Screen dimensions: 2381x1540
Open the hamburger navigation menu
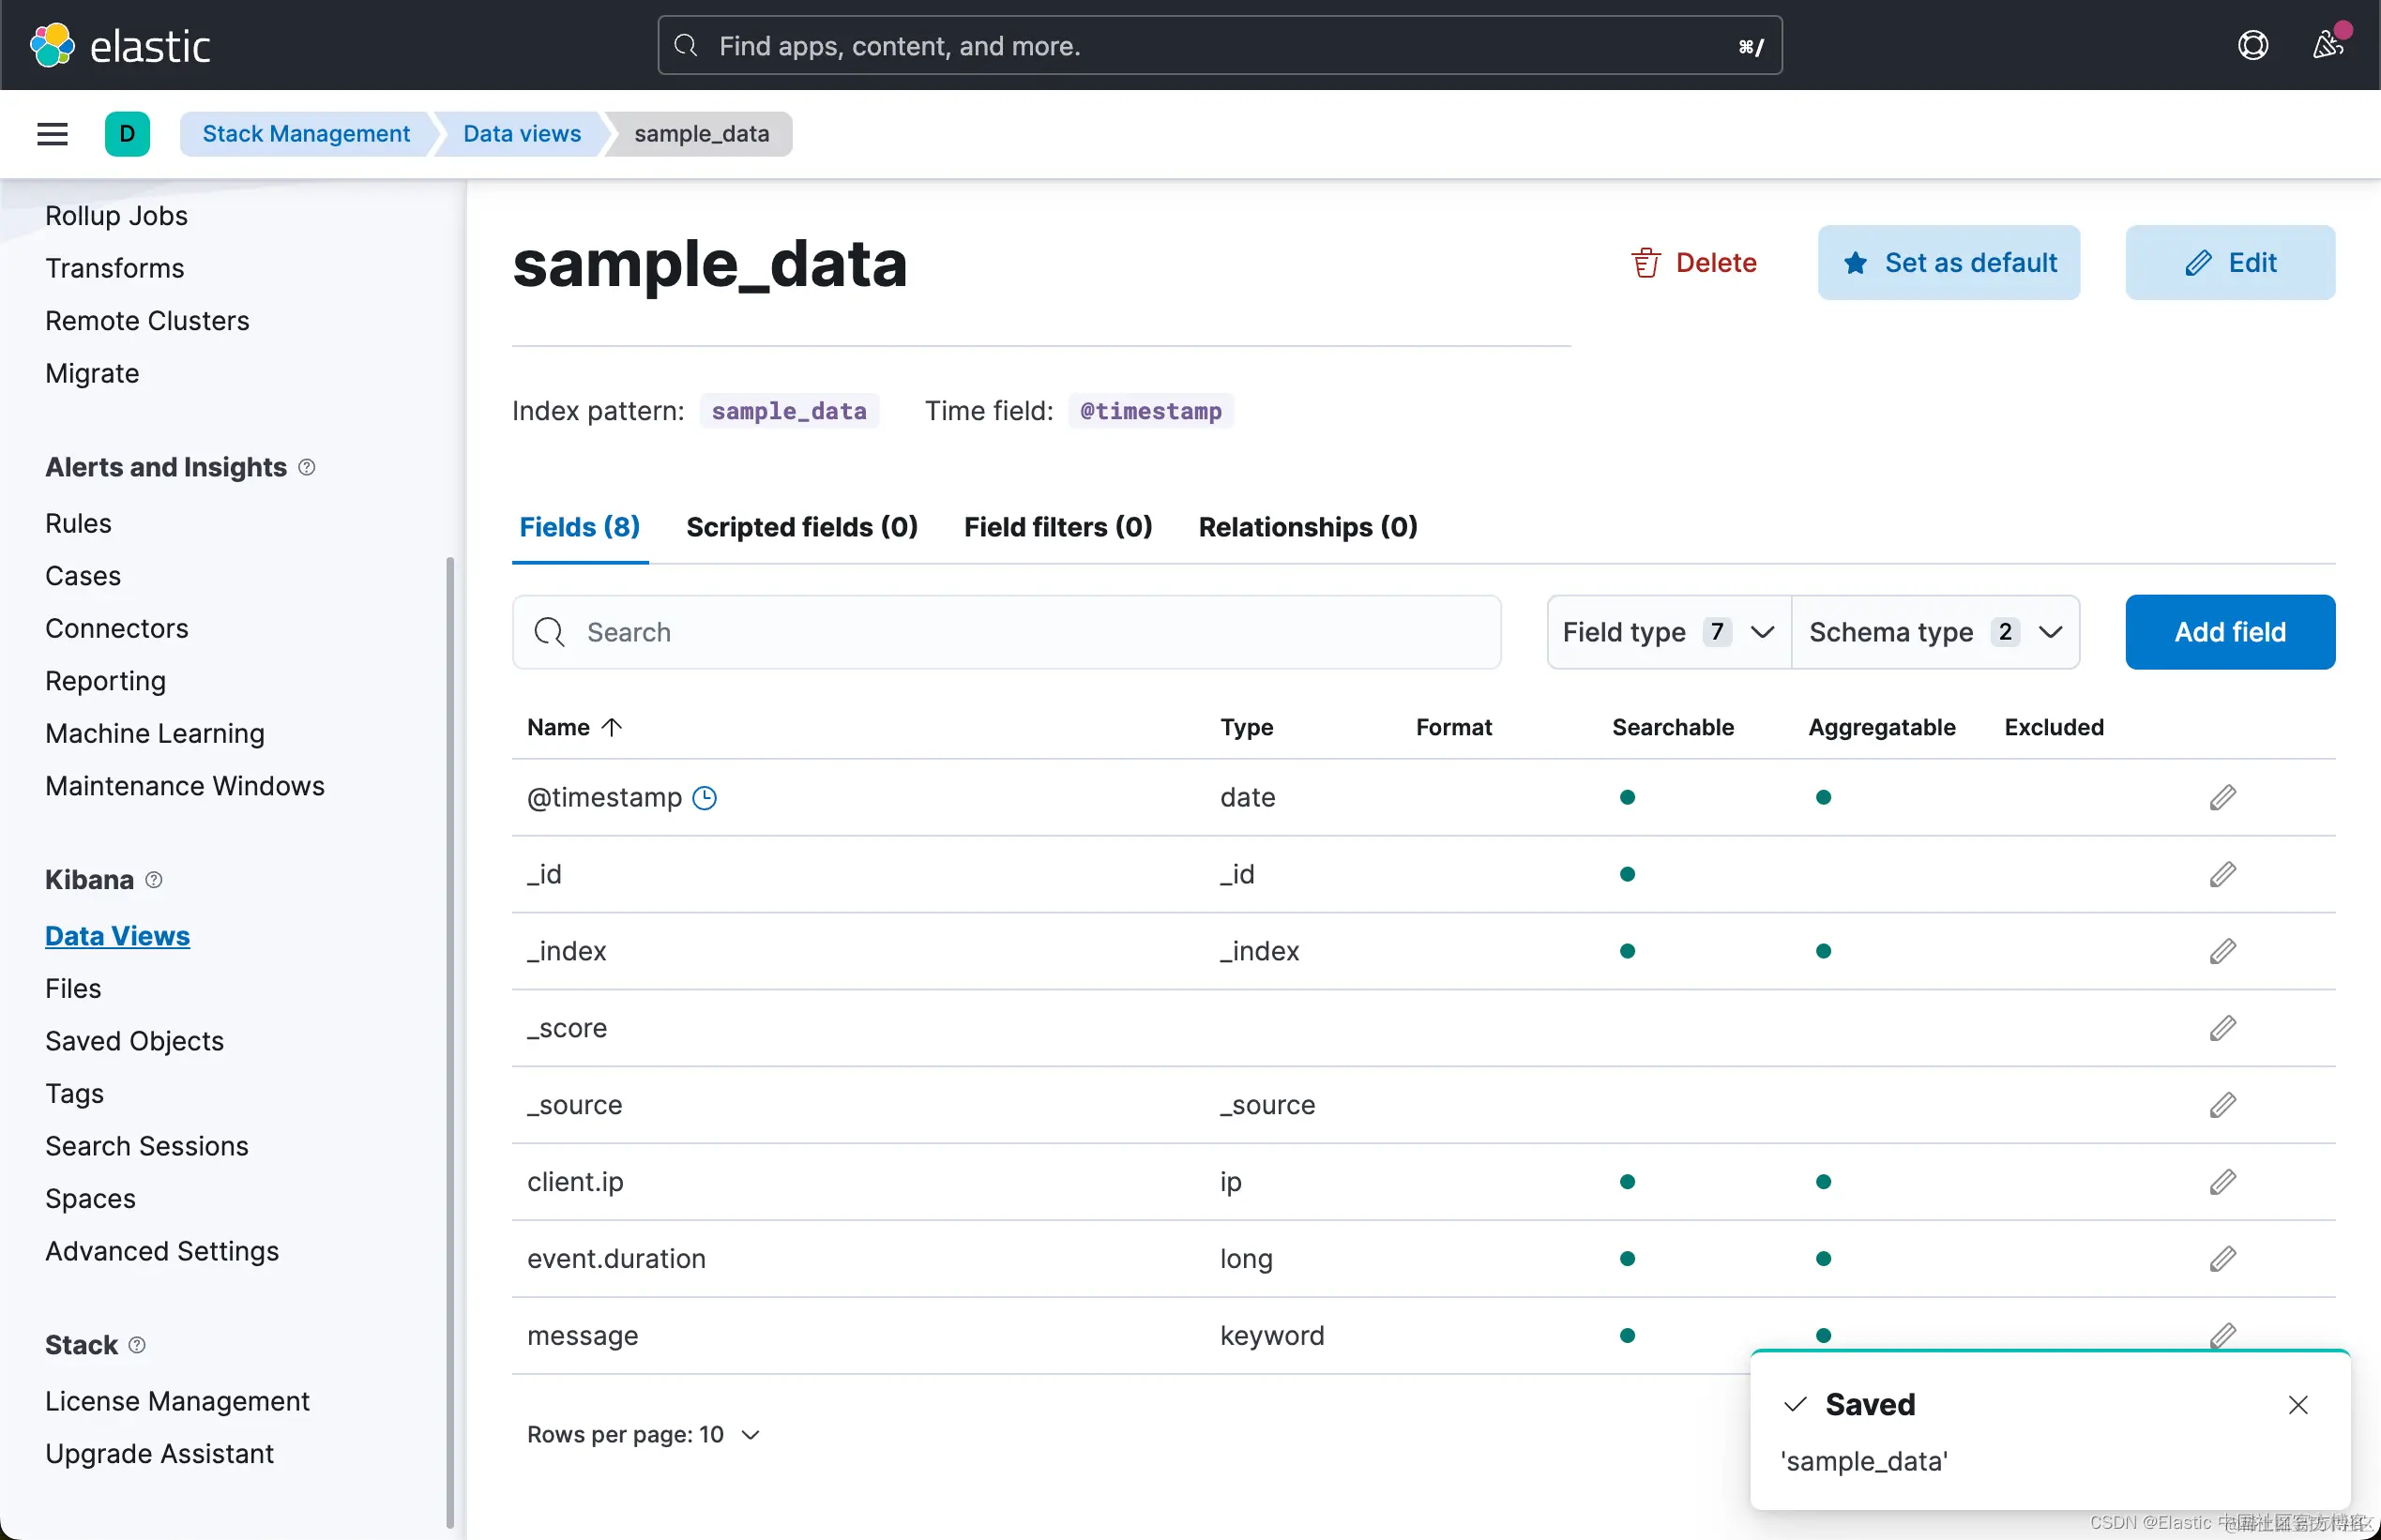(52, 134)
